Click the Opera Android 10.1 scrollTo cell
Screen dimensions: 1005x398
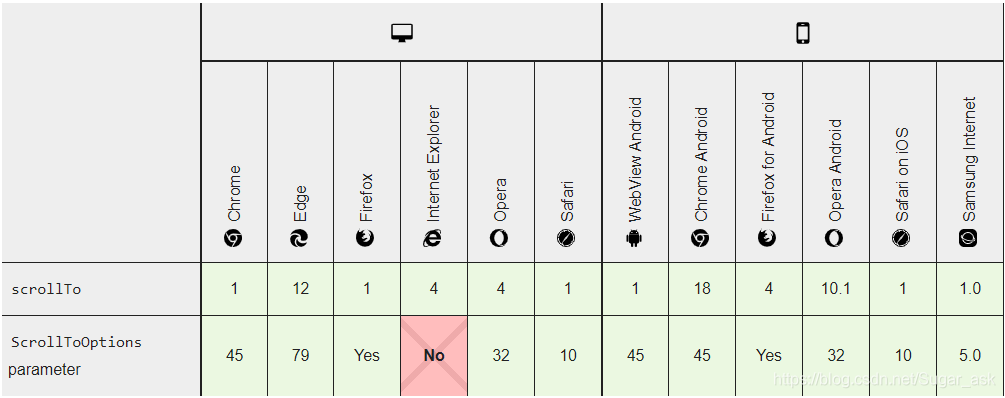click(x=836, y=288)
